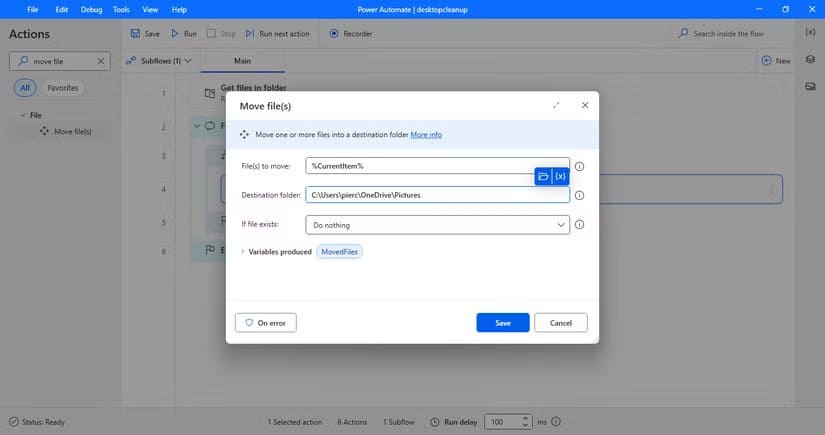The height and width of the screenshot is (435, 825).
Task: Open the Subflows dropdown
Action: click(159, 61)
